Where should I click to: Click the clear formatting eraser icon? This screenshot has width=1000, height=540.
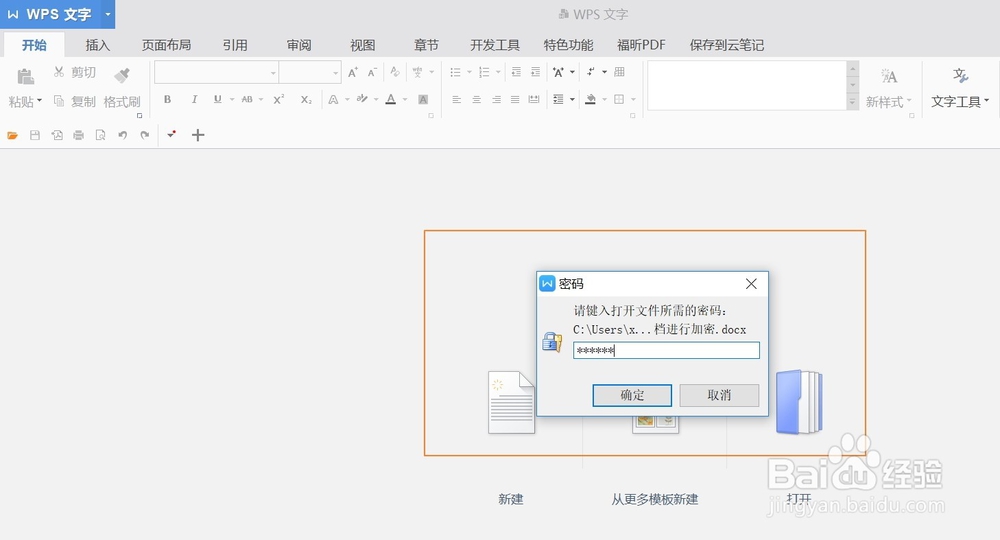(x=395, y=72)
